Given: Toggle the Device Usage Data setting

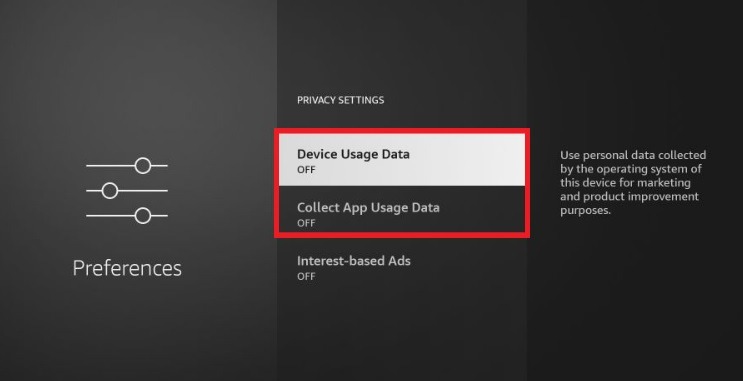Looking at the screenshot, I should point(401,160).
